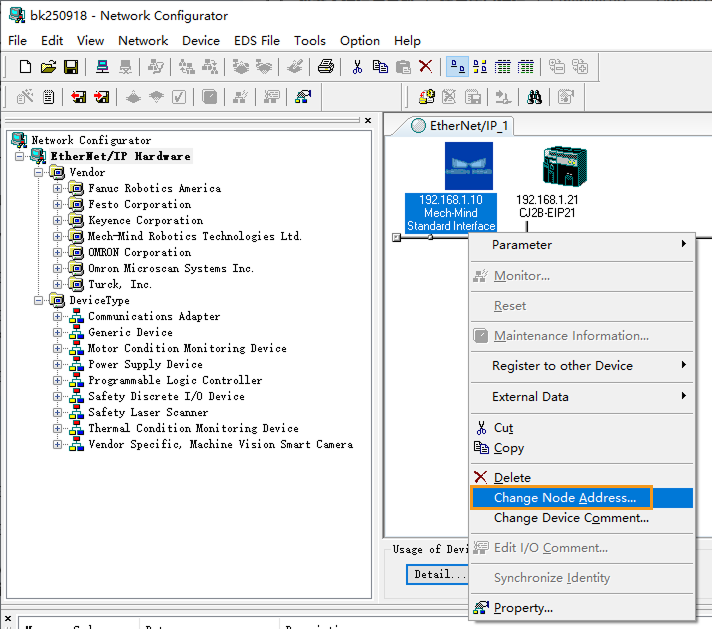712x629 pixels.
Task: Open the View menu
Action: [x=90, y=40]
